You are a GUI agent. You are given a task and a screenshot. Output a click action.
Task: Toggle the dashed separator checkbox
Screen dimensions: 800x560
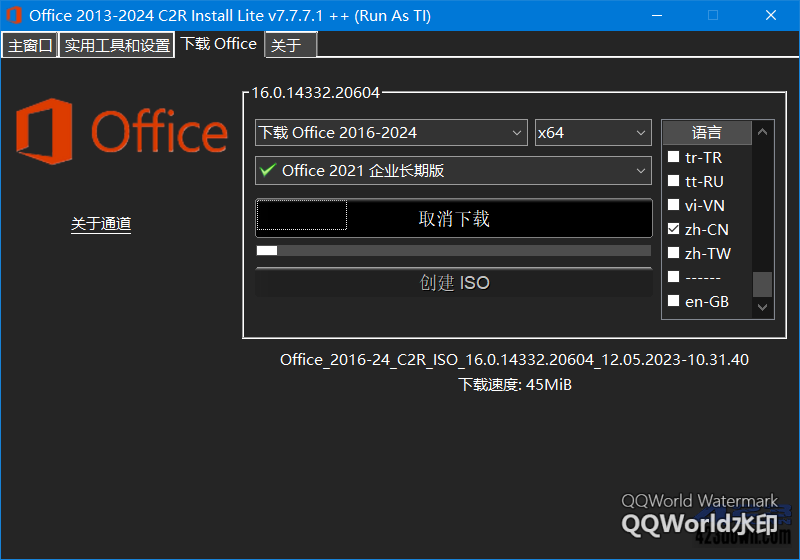[673, 276]
